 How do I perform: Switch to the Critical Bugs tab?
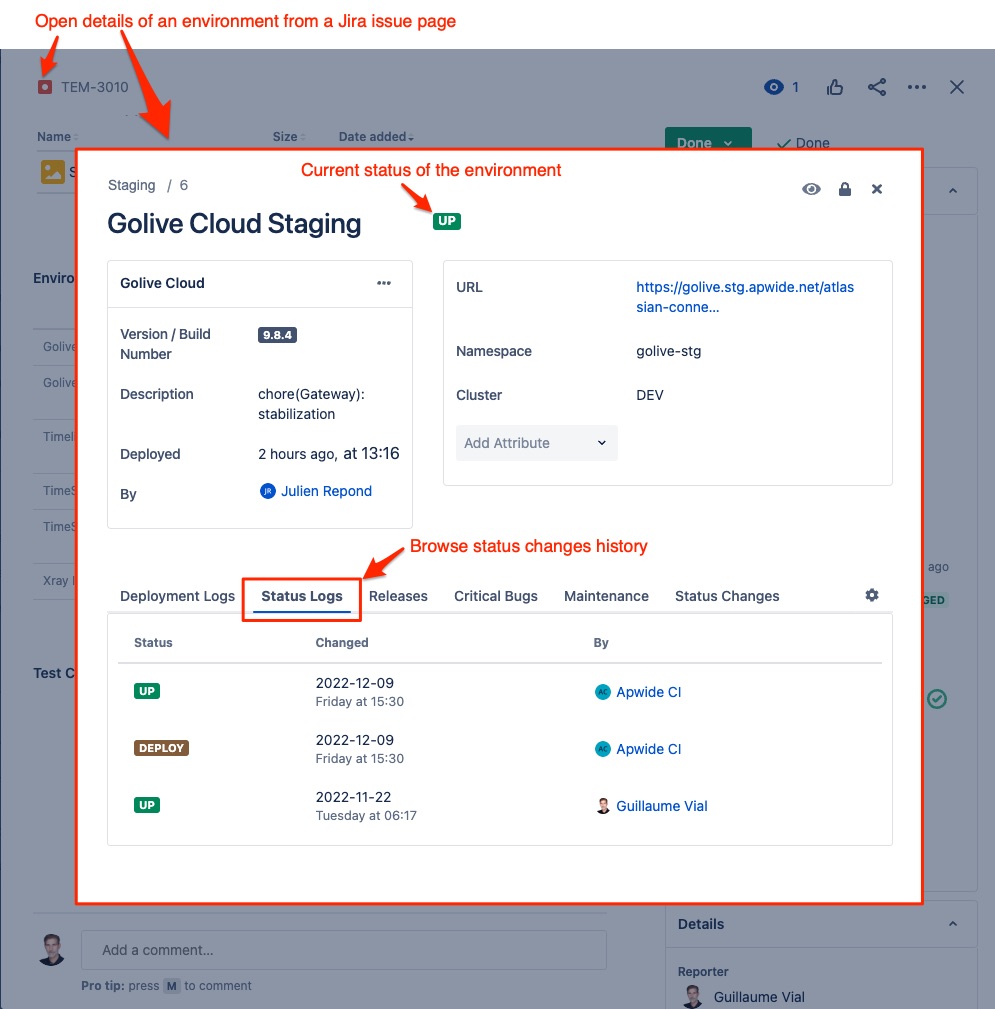point(495,596)
